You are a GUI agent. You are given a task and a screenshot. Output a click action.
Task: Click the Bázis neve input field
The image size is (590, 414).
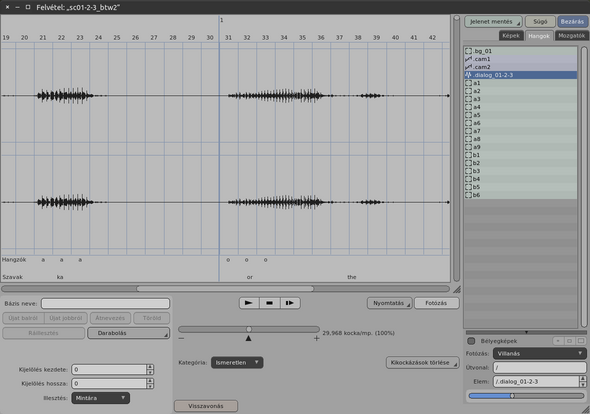[105, 303]
